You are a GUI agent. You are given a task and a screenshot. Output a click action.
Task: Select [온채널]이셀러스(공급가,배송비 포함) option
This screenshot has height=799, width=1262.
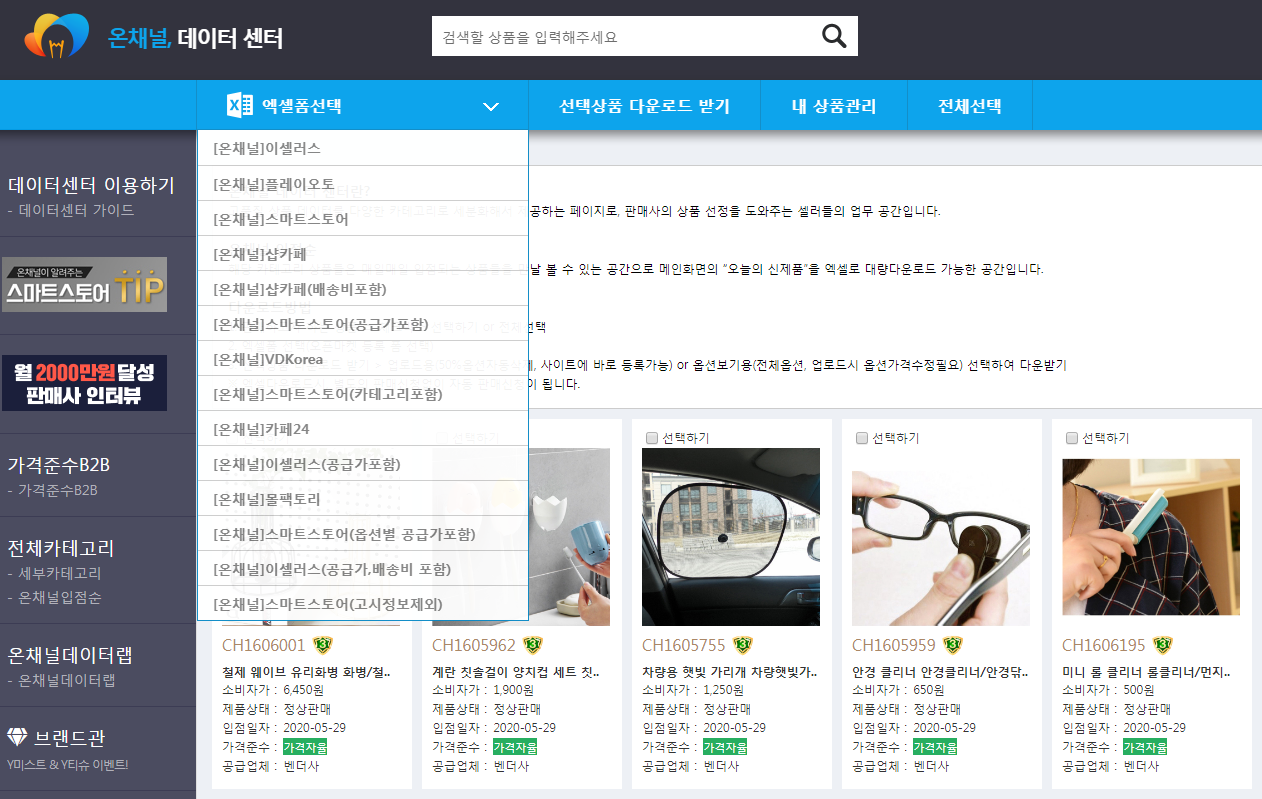(363, 569)
